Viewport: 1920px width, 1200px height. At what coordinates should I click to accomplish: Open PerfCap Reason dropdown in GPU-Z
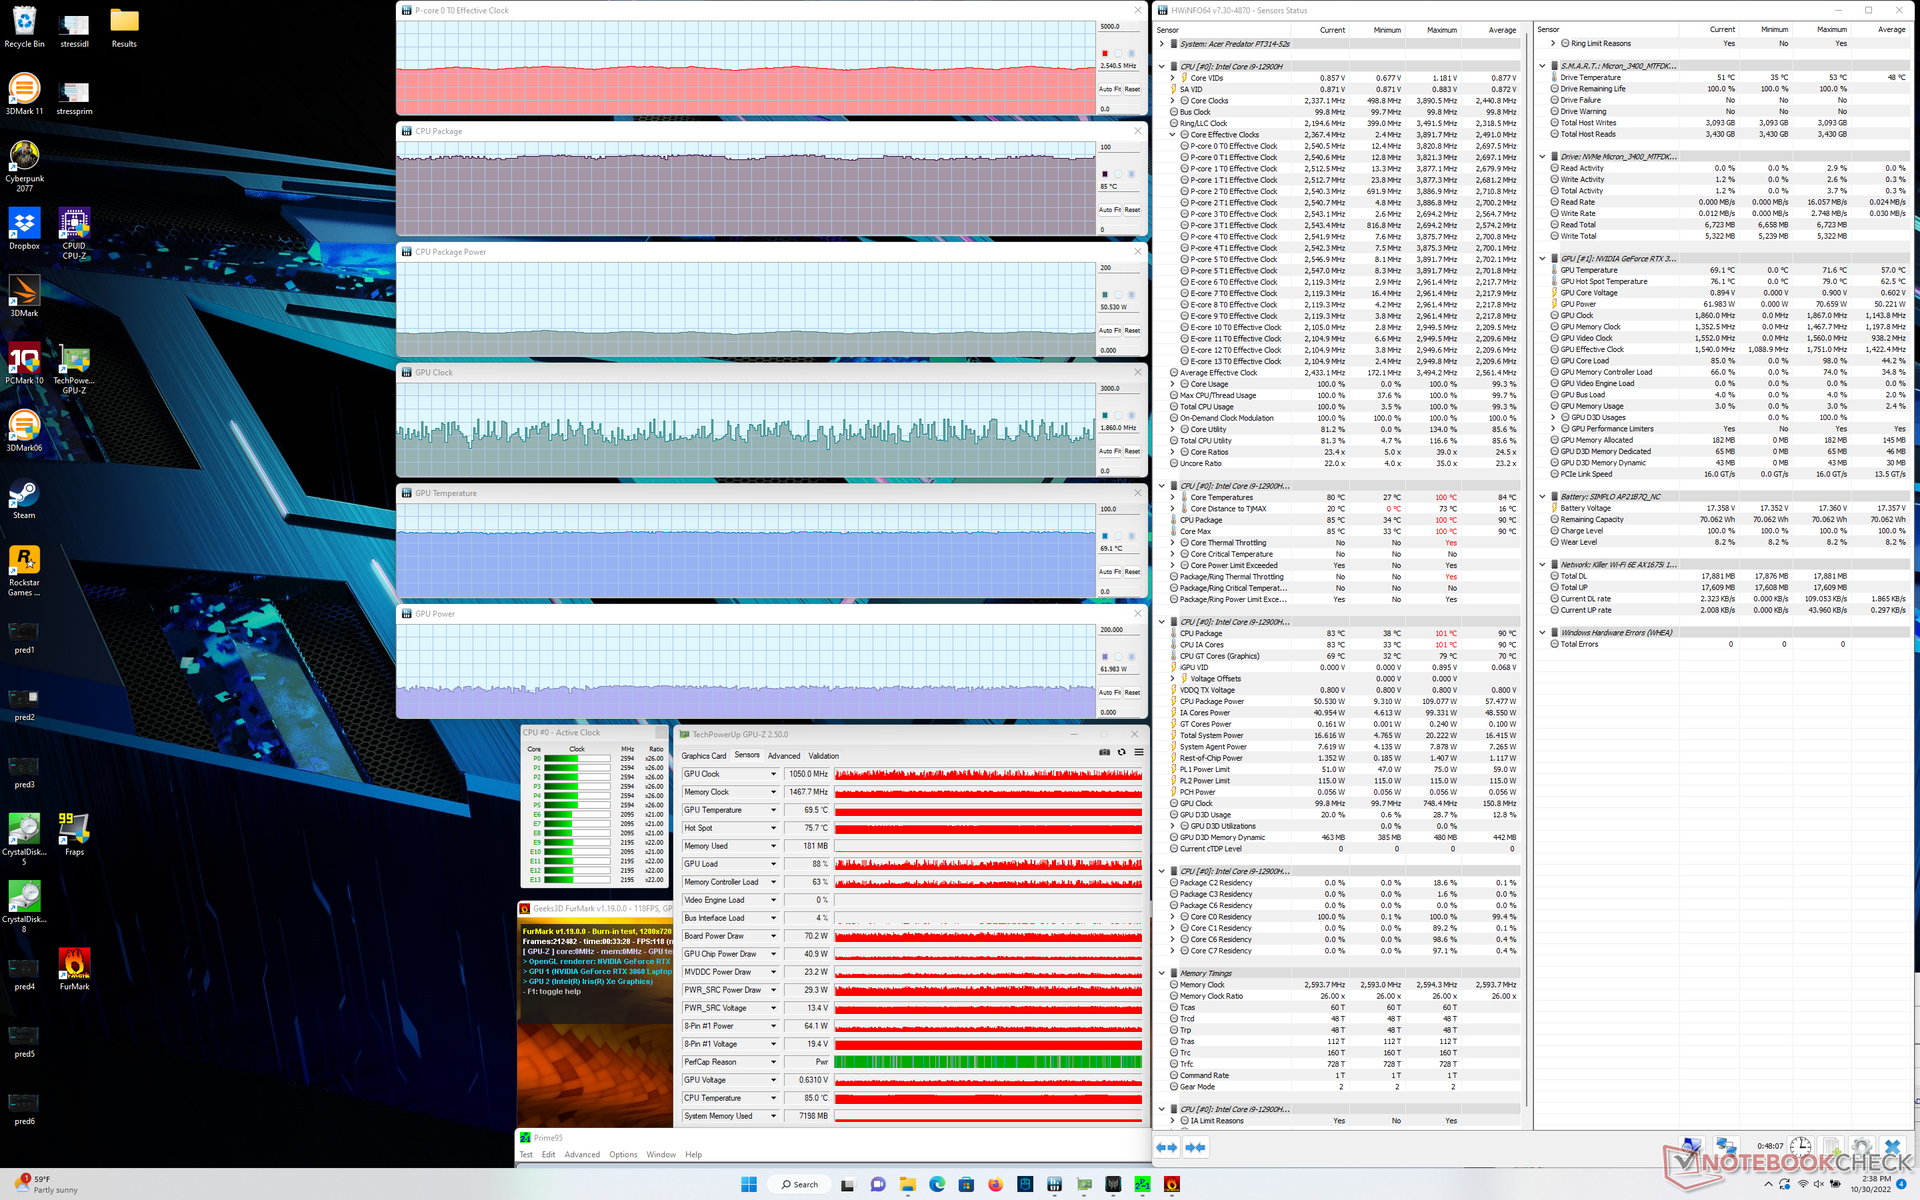[x=773, y=1062]
